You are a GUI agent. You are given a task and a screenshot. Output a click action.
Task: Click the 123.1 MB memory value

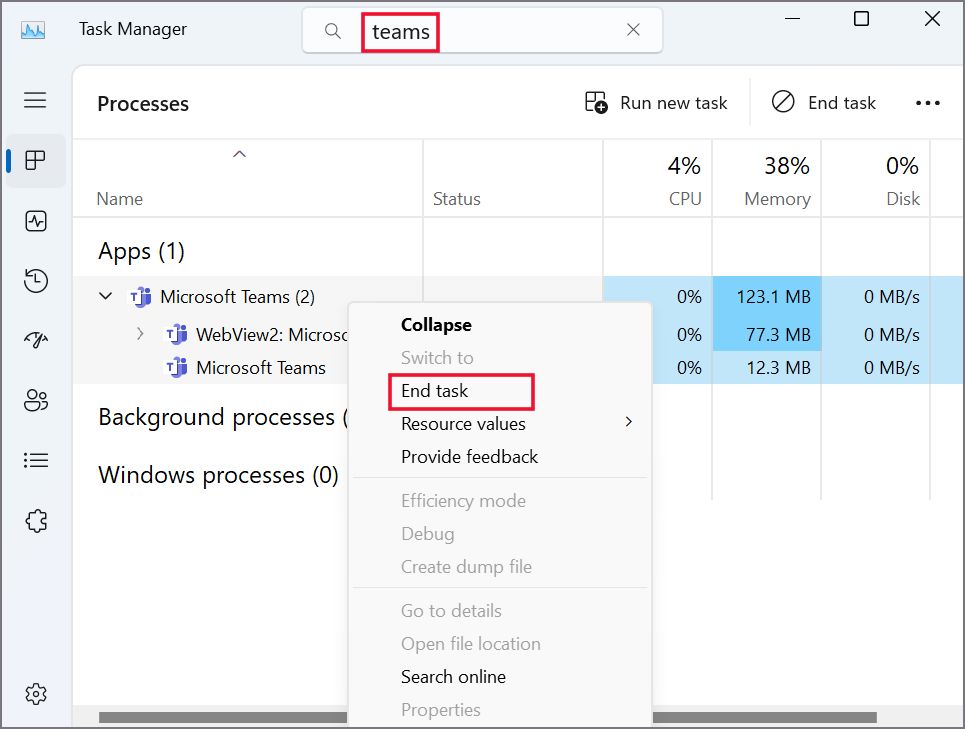[x=774, y=297]
